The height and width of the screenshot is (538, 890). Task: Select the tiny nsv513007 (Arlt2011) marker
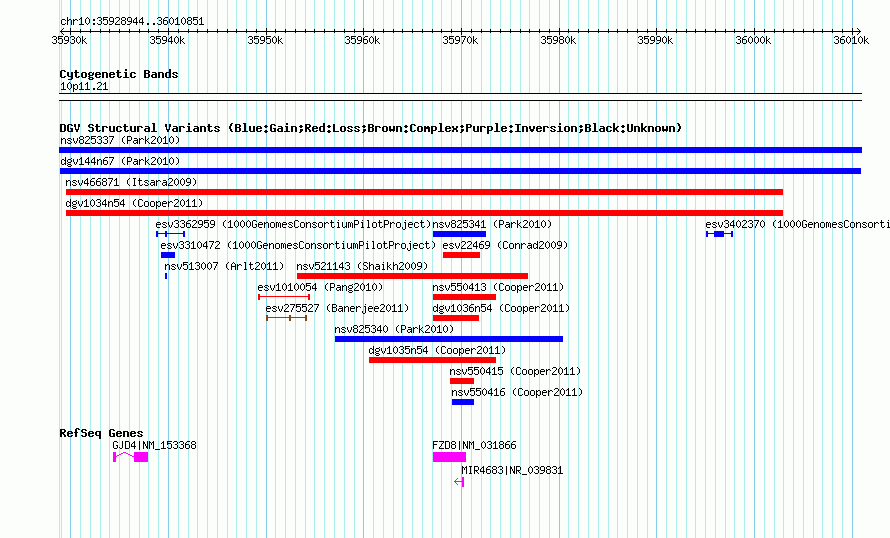166,276
